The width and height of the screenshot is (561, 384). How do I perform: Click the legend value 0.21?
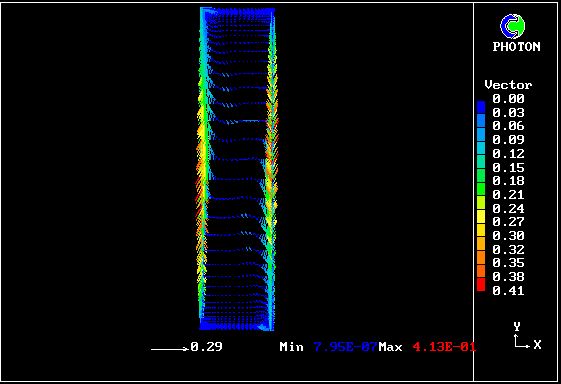[508, 195]
